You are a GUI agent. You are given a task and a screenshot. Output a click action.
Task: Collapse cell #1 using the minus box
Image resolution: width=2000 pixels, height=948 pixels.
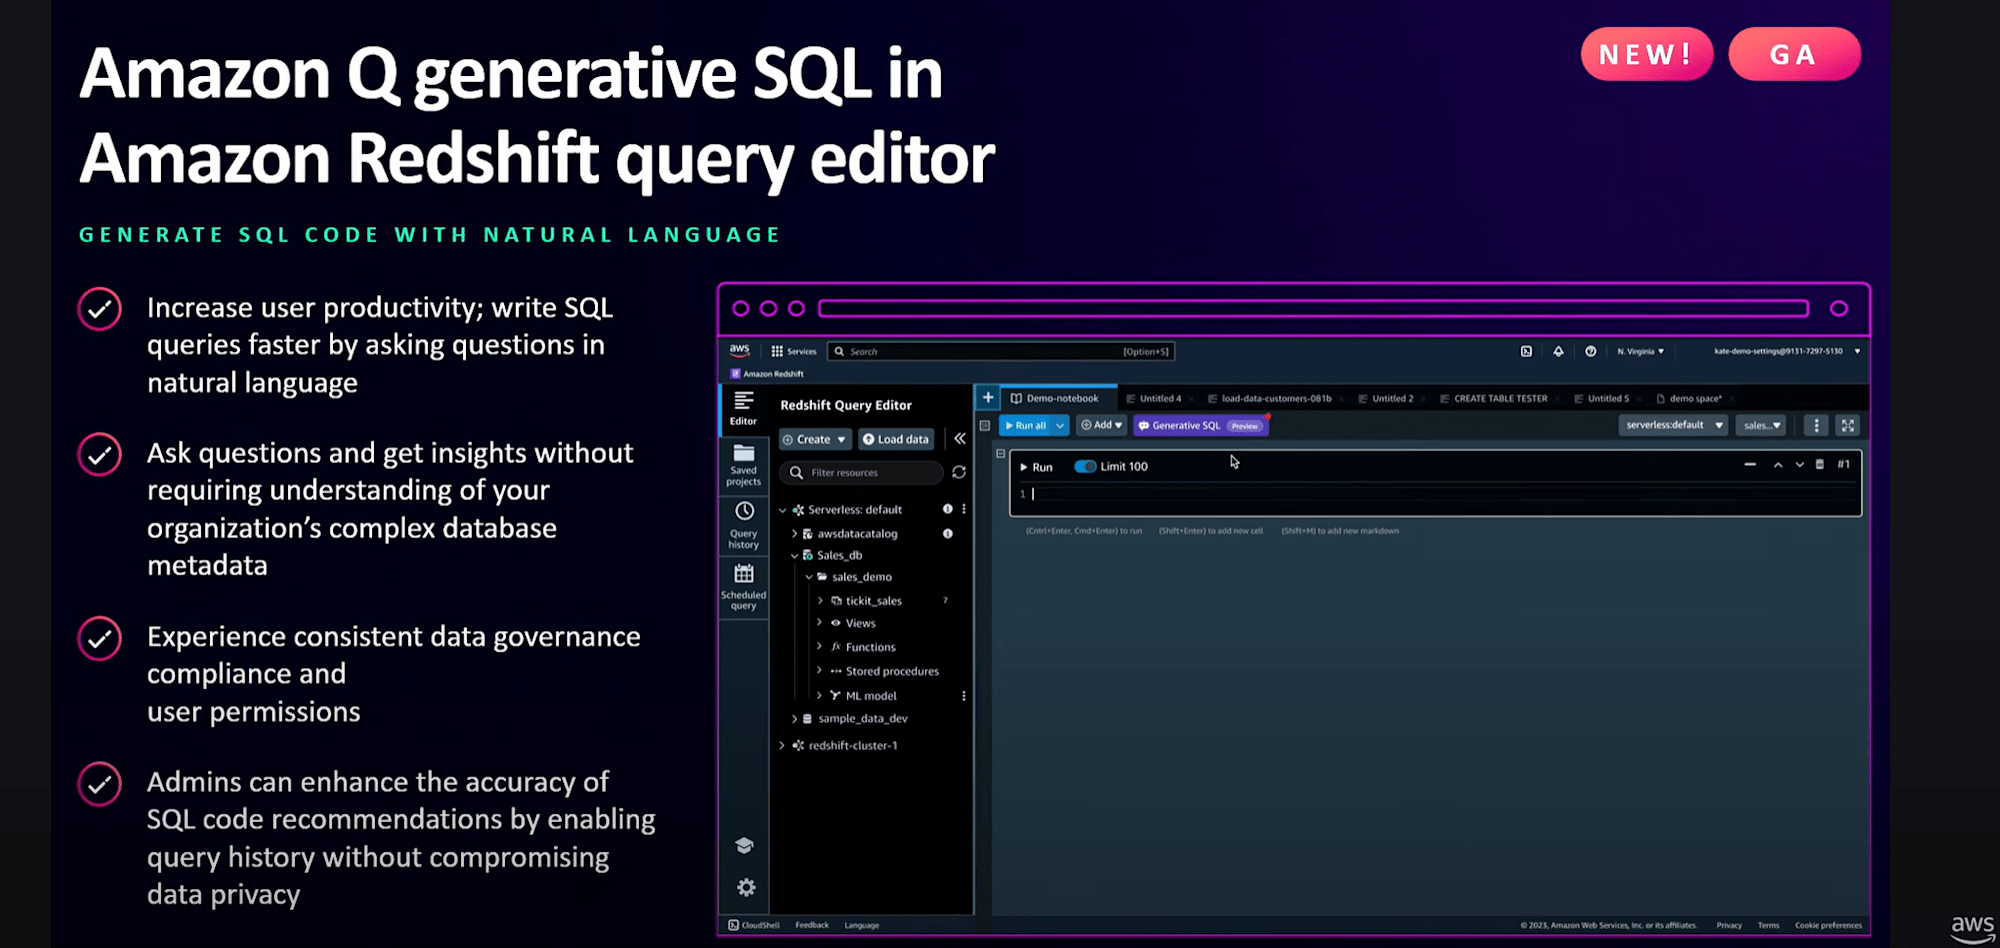click(x=1000, y=453)
